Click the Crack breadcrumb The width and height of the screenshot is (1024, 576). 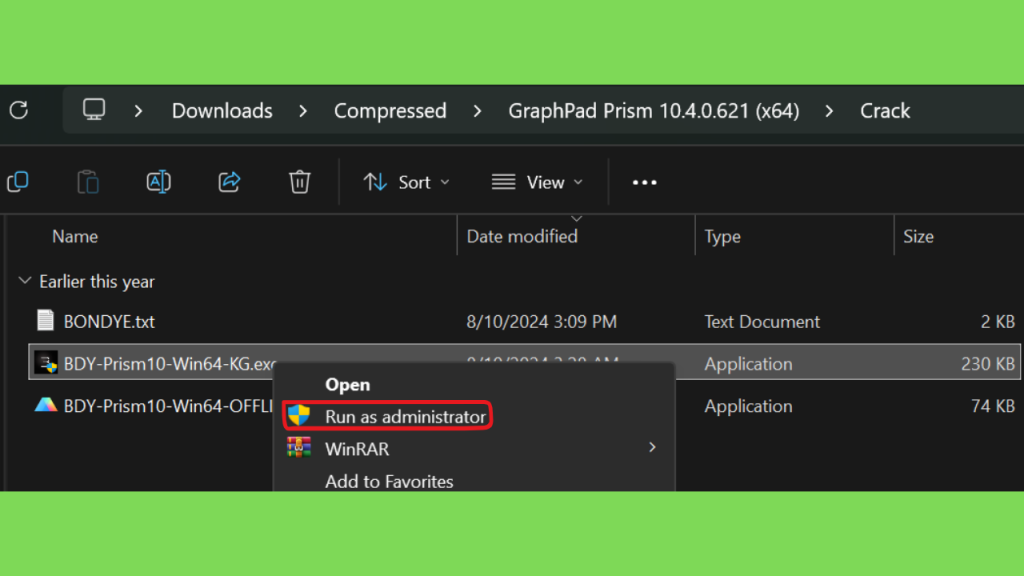(x=885, y=111)
